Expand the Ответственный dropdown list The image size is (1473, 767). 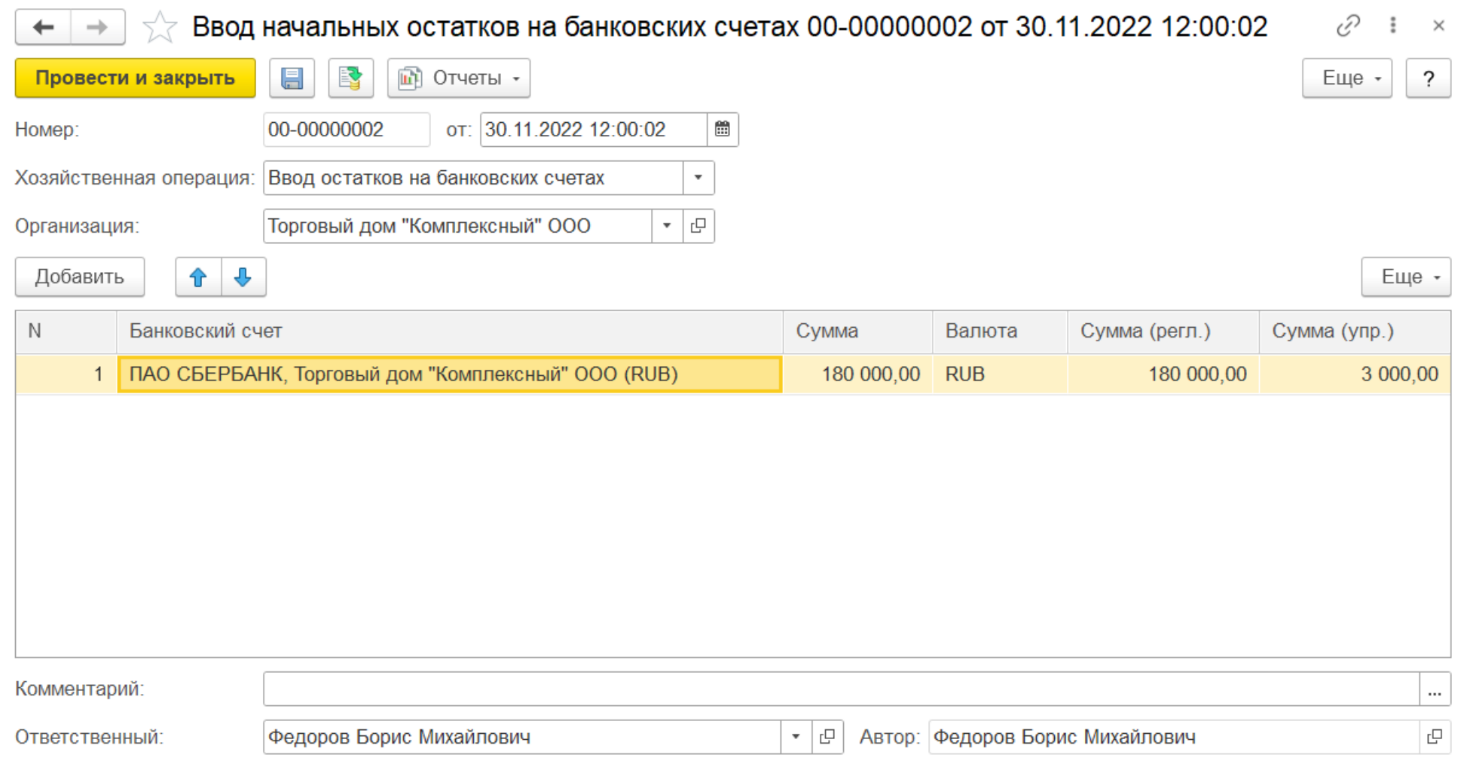[796, 737]
